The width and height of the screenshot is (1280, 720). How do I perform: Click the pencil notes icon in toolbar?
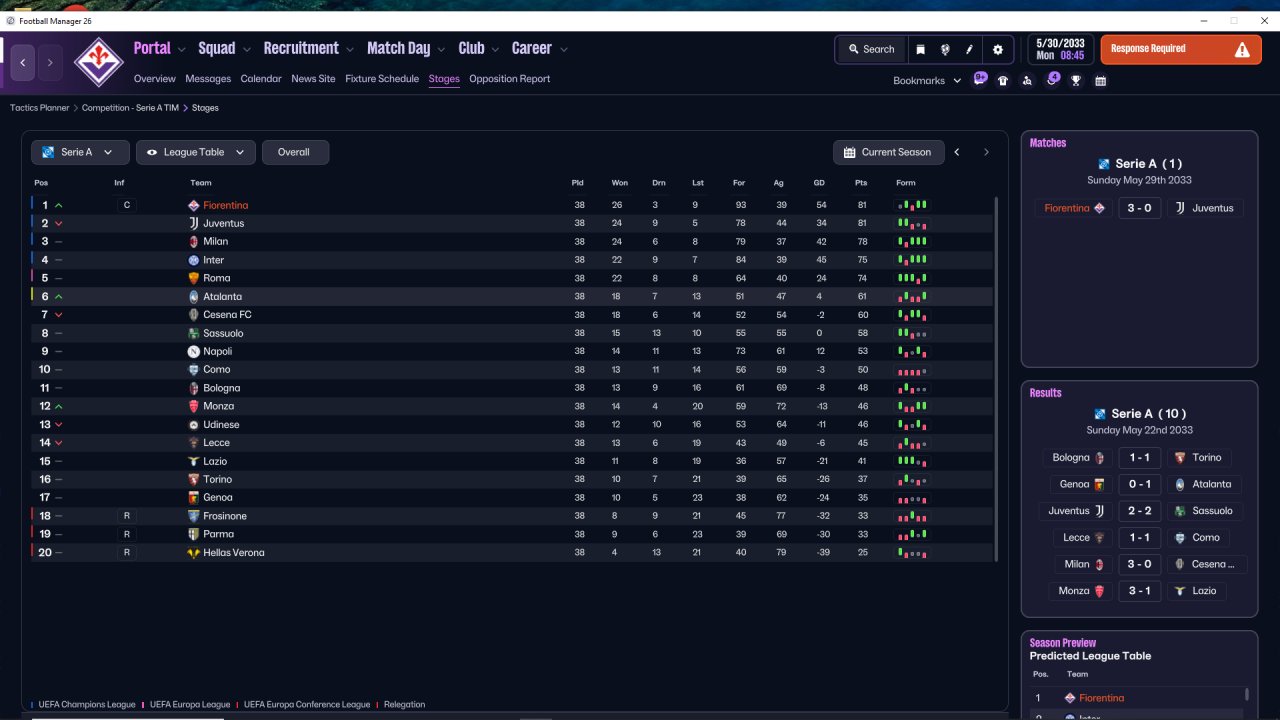point(969,49)
